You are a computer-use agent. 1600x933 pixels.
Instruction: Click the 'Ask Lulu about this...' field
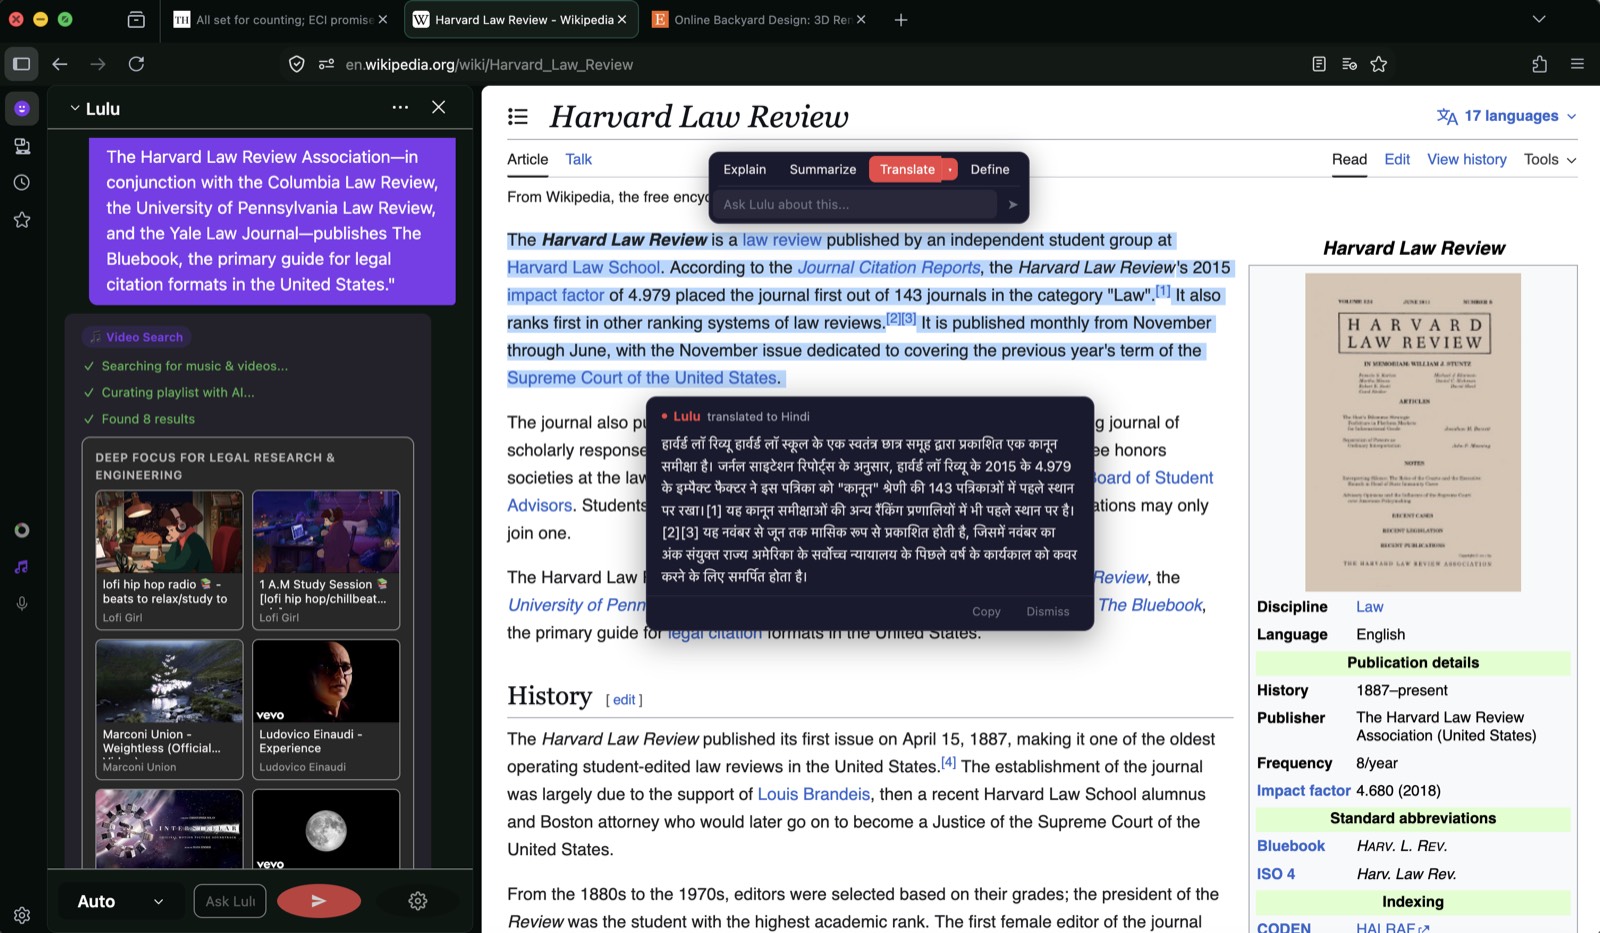(858, 204)
